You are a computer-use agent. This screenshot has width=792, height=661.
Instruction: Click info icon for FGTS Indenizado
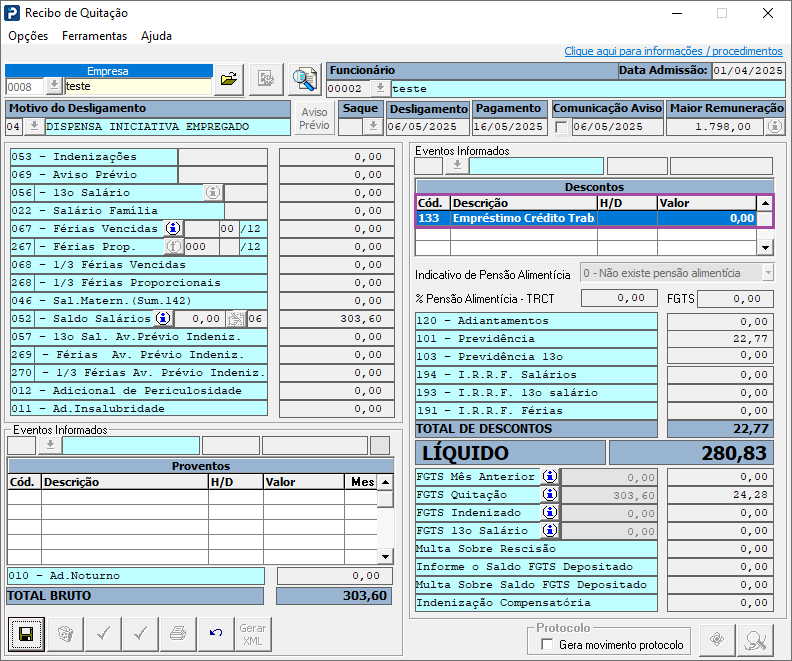tap(550, 513)
